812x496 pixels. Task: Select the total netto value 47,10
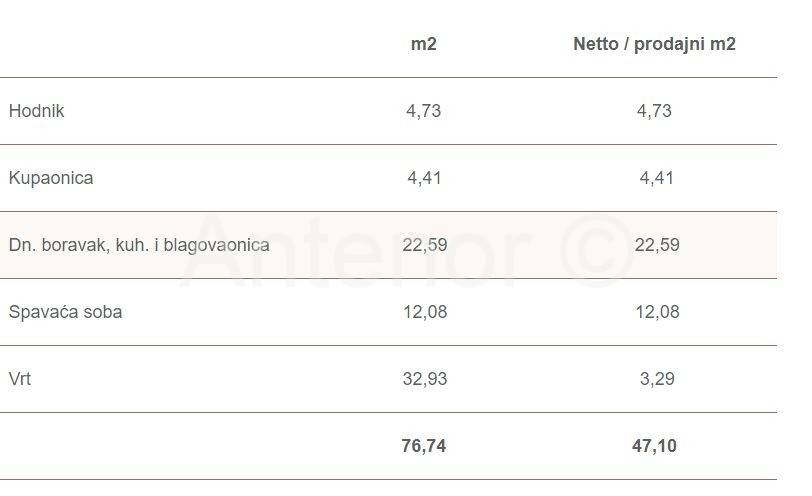coord(654,446)
